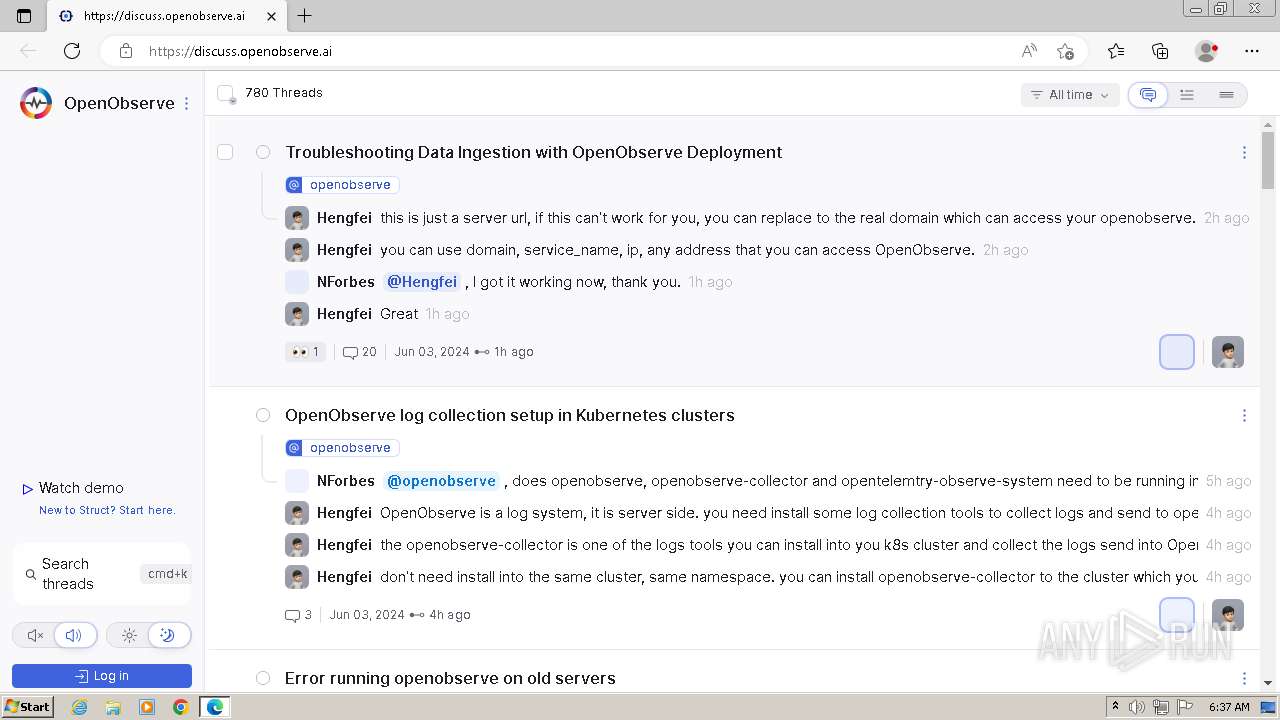
Task: Click the taskbar clock showing 6:37 AM
Action: tap(1229, 707)
